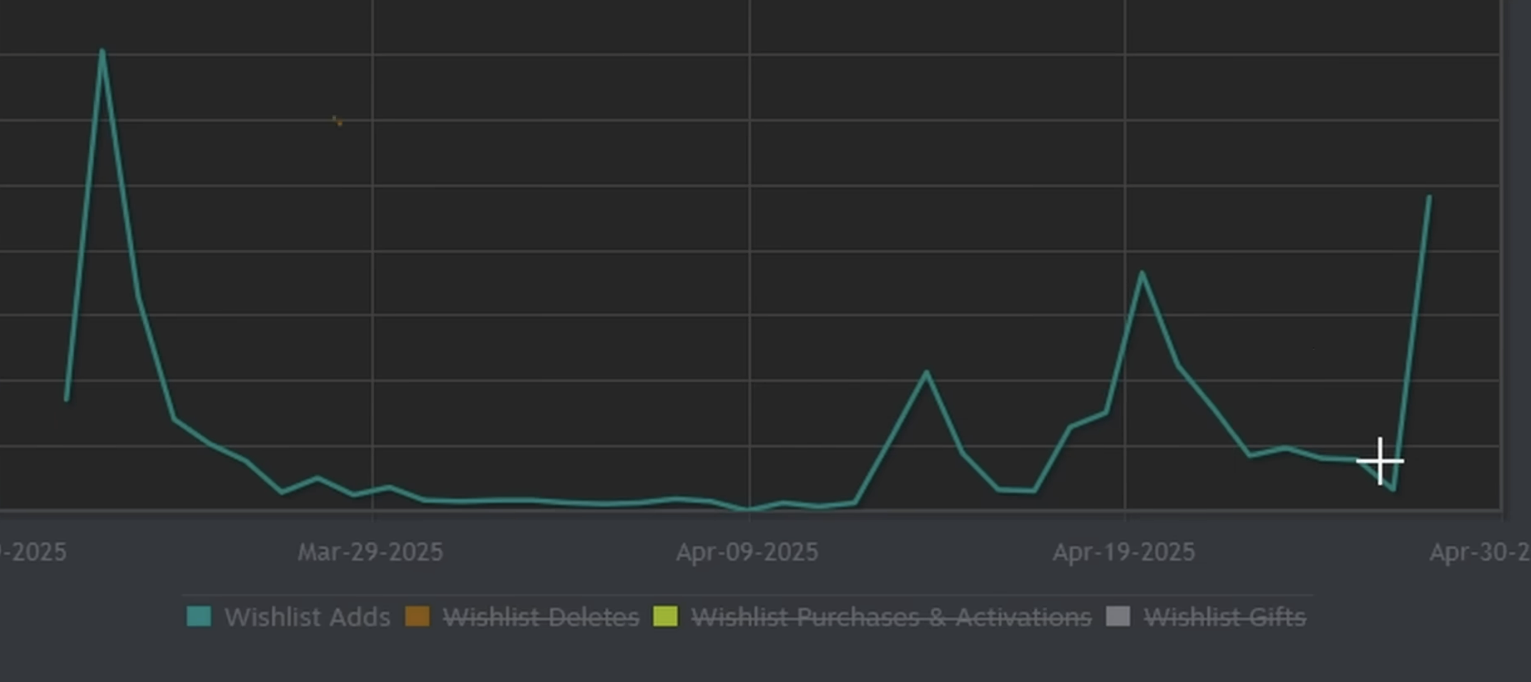
Task: Click the gray Wishlist Gifts color swatch
Action: (1119, 617)
